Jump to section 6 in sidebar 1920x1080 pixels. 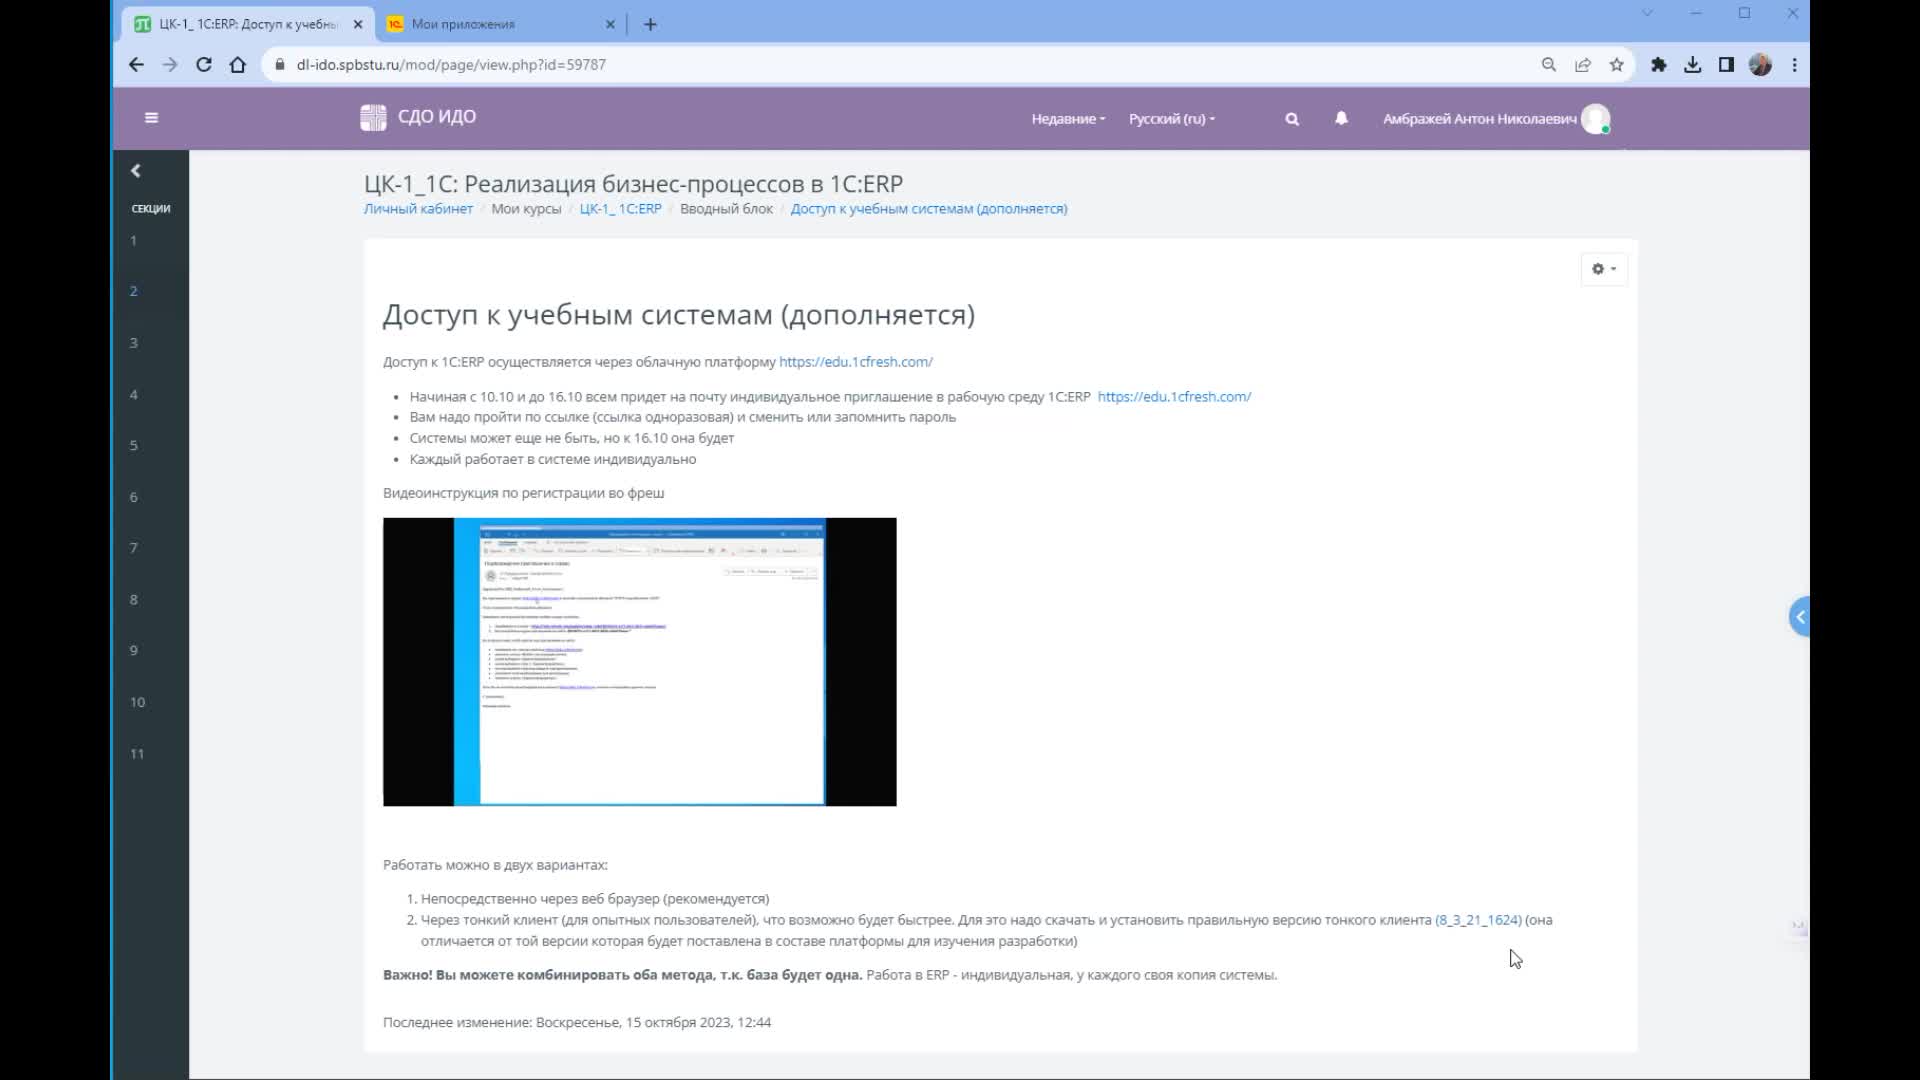[x=133, y=497]
